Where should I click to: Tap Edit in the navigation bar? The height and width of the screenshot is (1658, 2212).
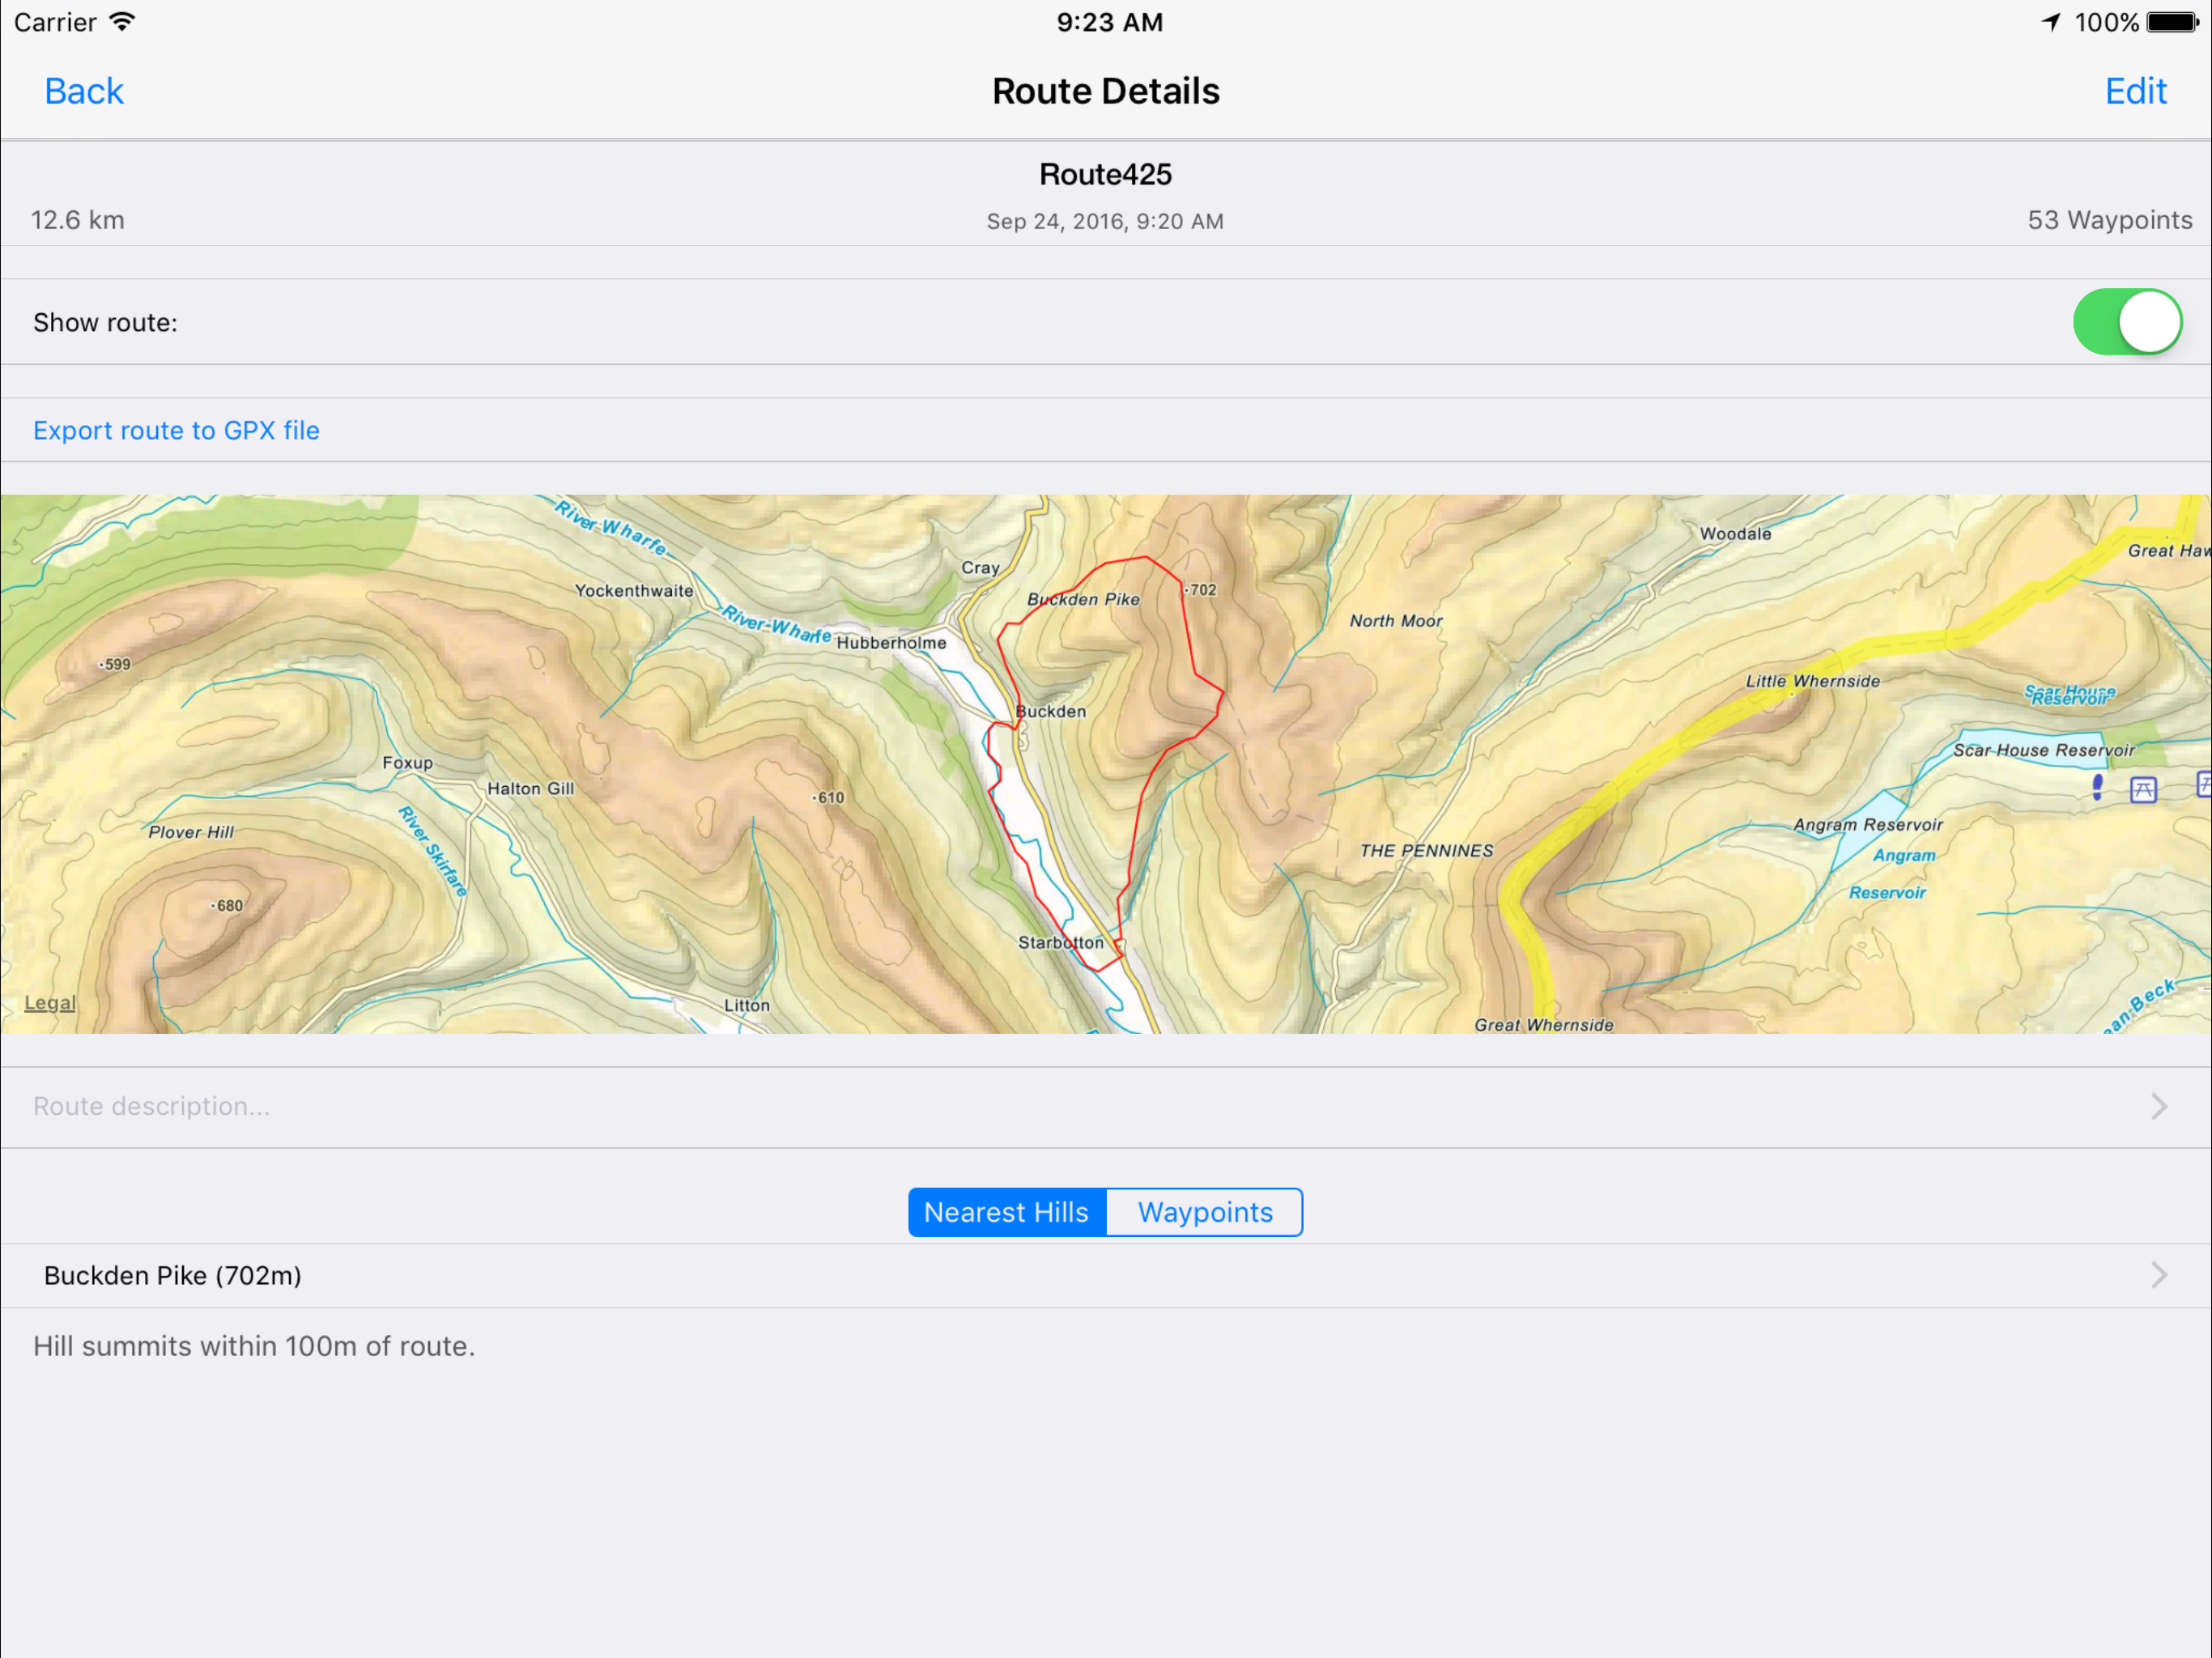point(2135,91)
